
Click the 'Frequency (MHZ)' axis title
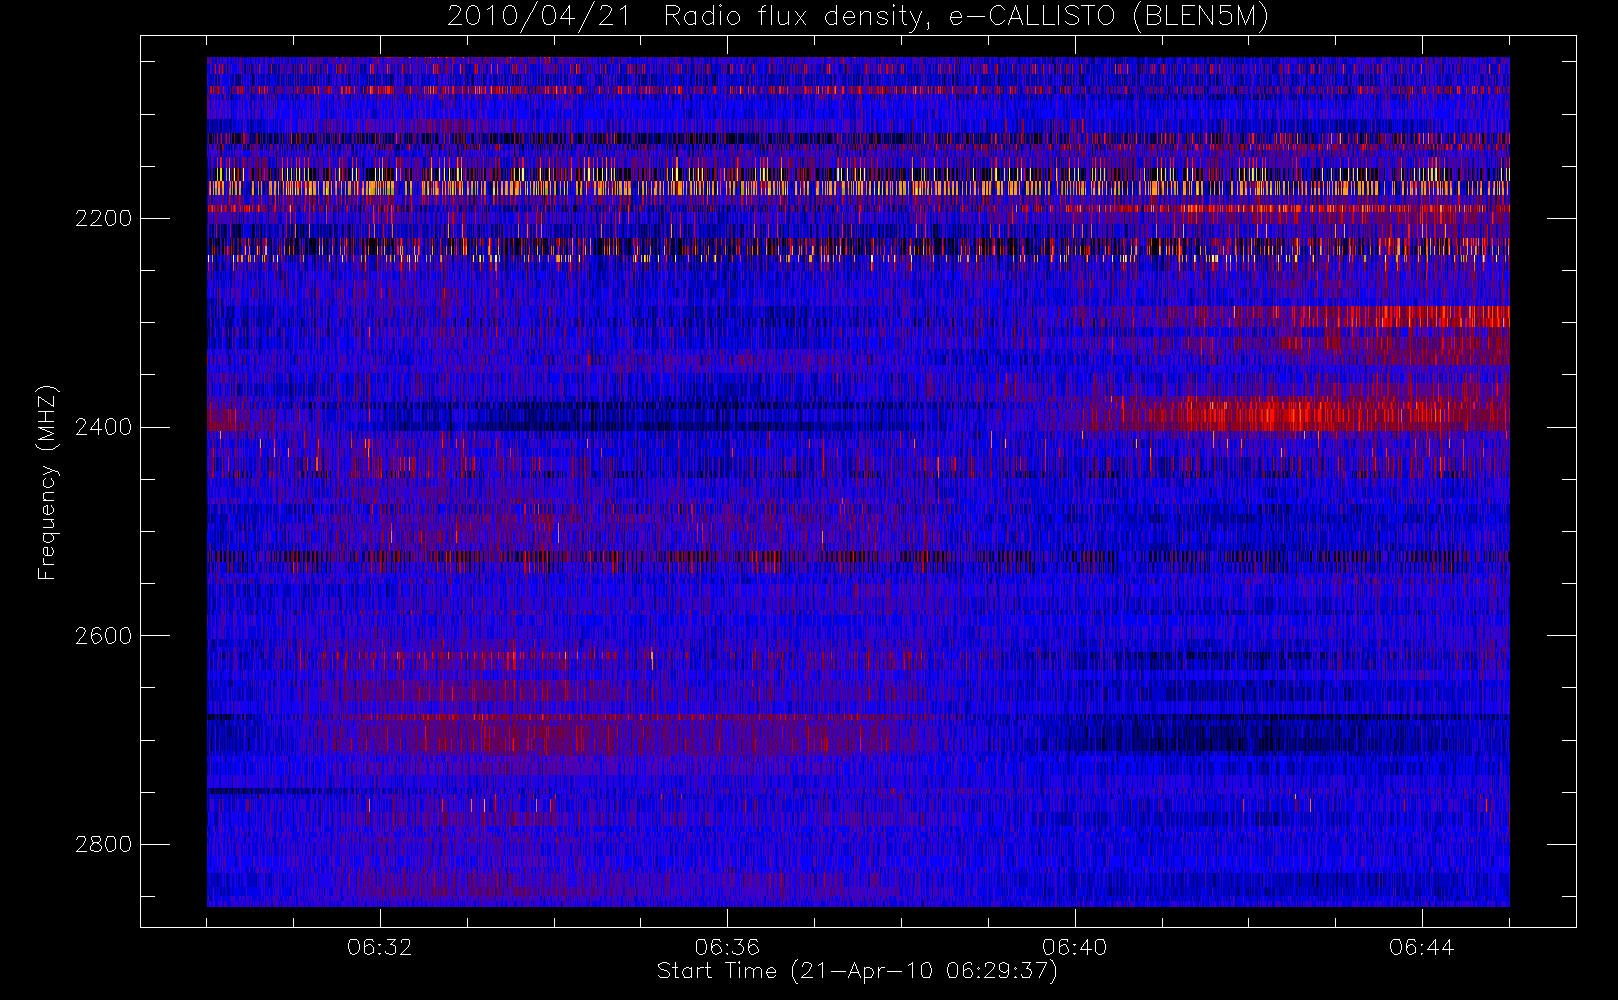tap(47, 482)
